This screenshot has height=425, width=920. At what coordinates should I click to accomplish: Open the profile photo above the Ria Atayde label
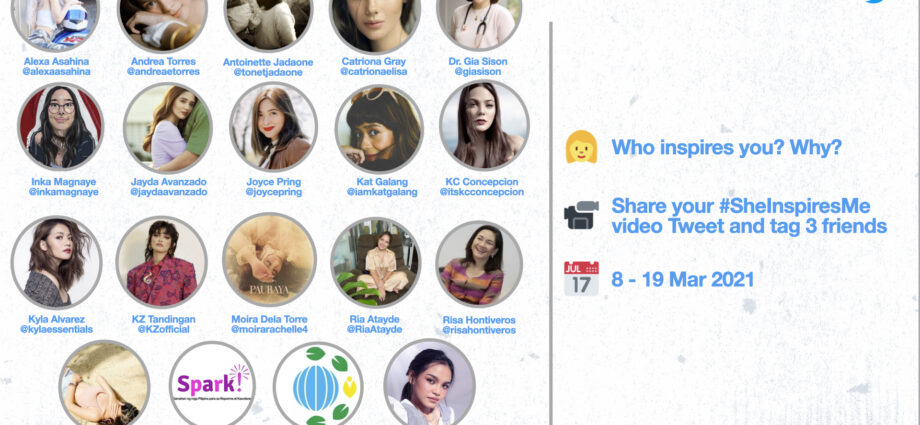[376, 262]
